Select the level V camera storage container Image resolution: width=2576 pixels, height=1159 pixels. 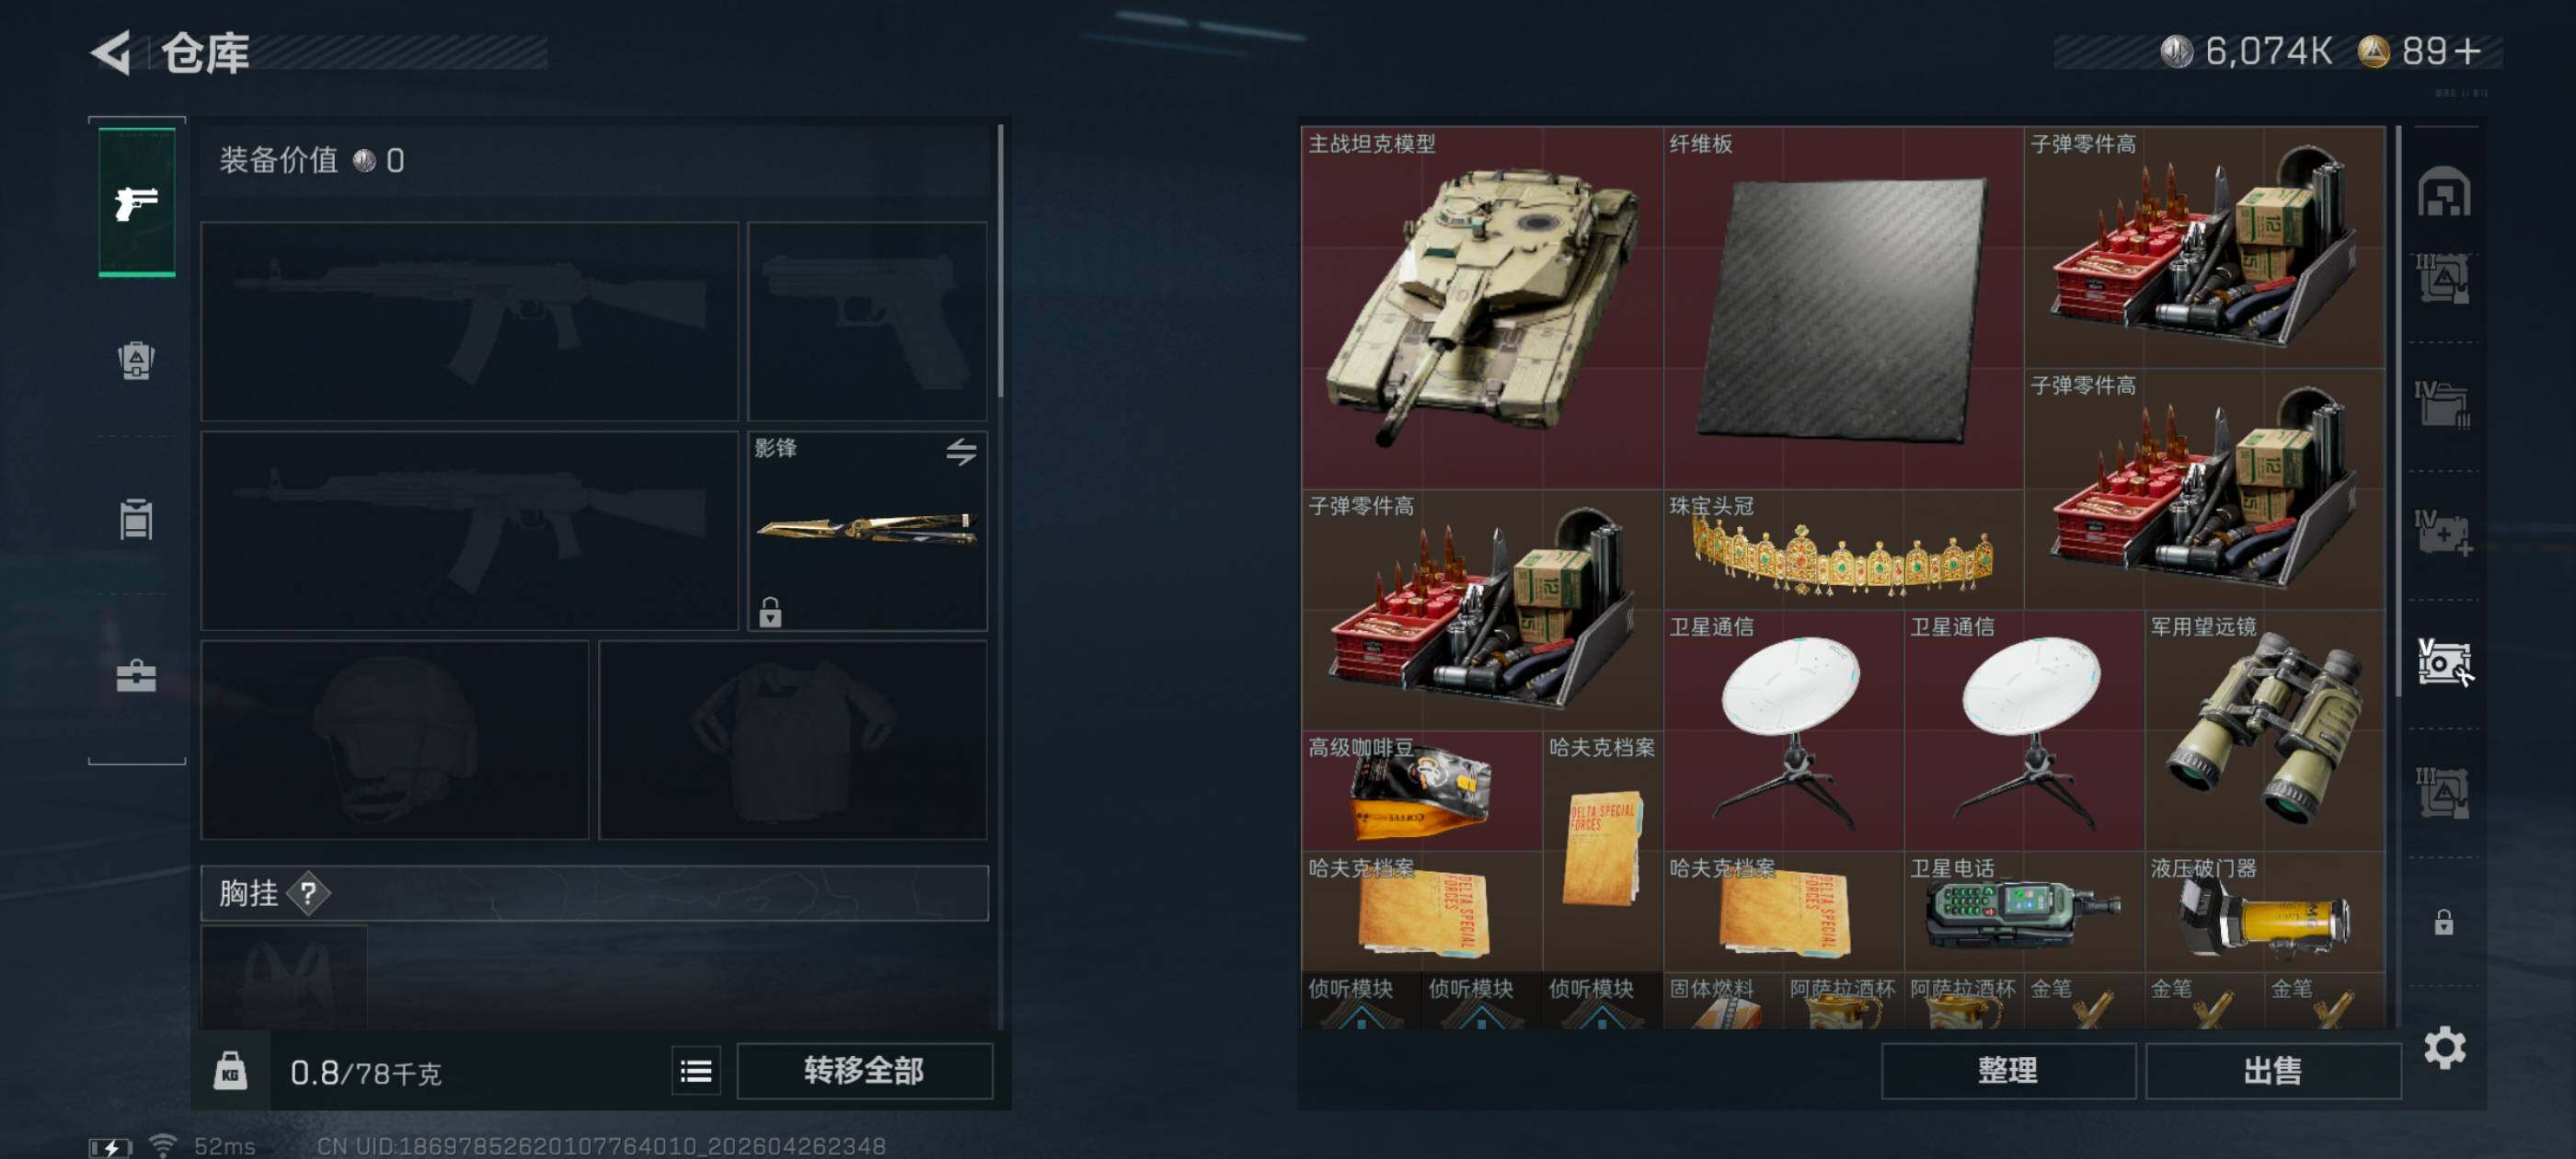pyautogui.click(x=2444, y=662)
